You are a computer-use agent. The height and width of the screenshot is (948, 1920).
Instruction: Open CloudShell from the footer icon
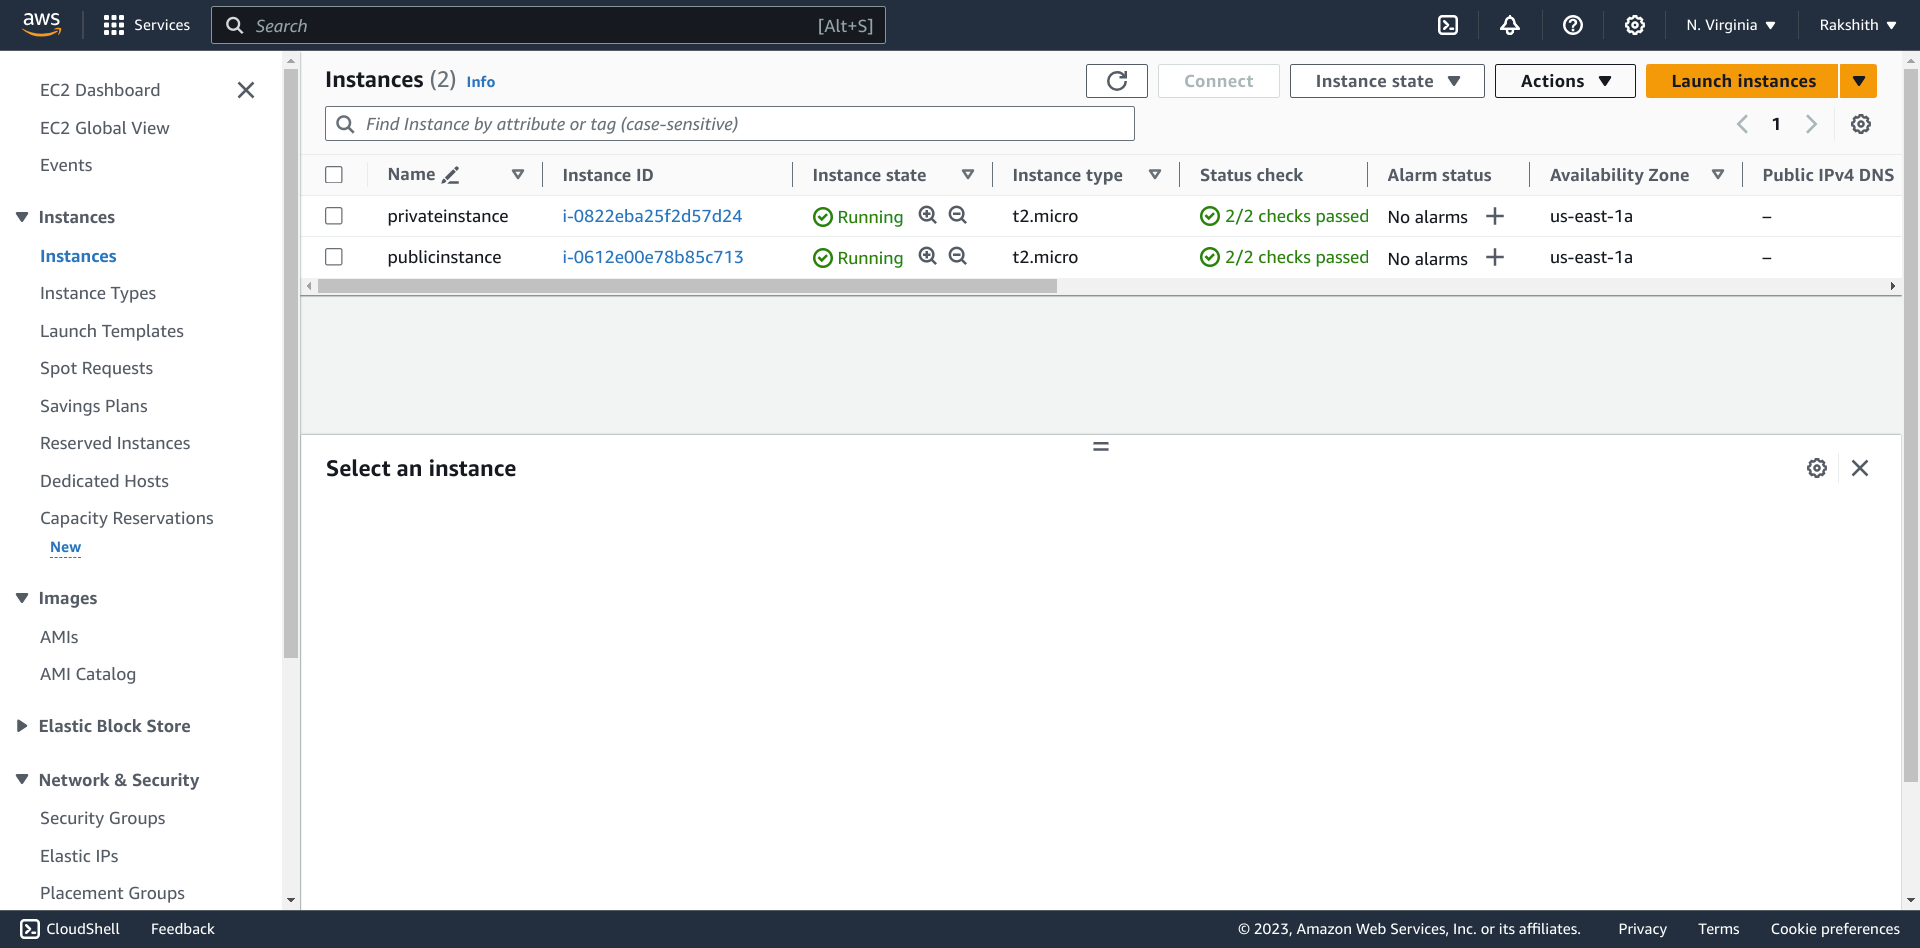pyautogui.click(x=30, y=929)
